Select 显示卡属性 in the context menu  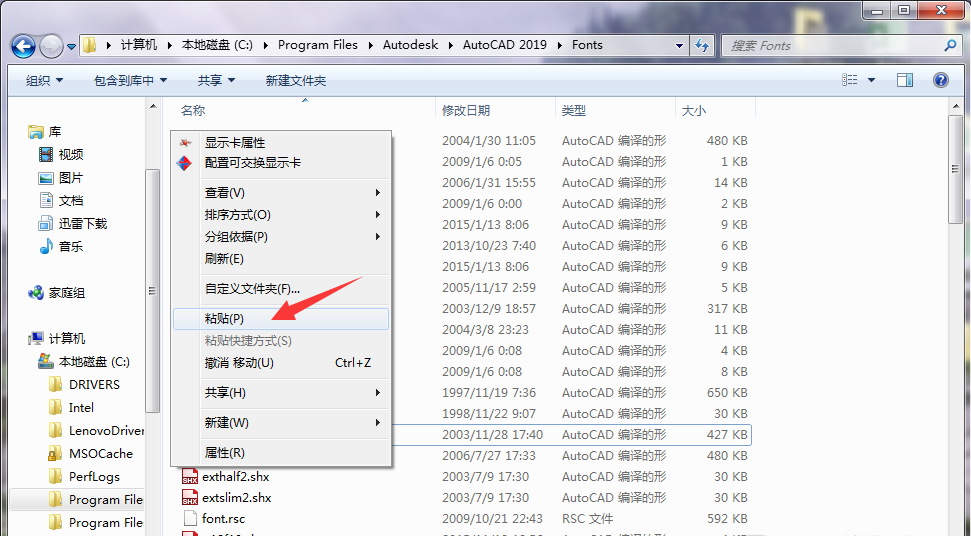point(281,142)
